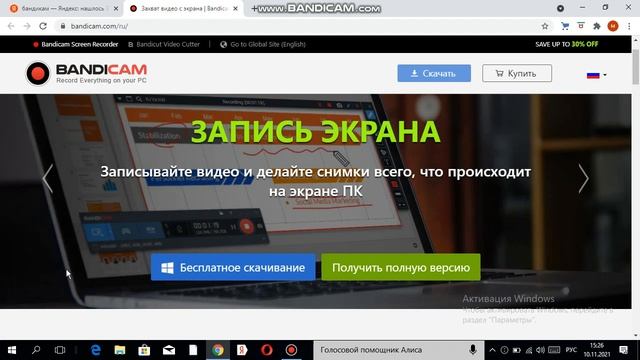Open Opera browser from the taskbar
The height and width of the screenshot is (360, 640).
[x=267, y=350]
